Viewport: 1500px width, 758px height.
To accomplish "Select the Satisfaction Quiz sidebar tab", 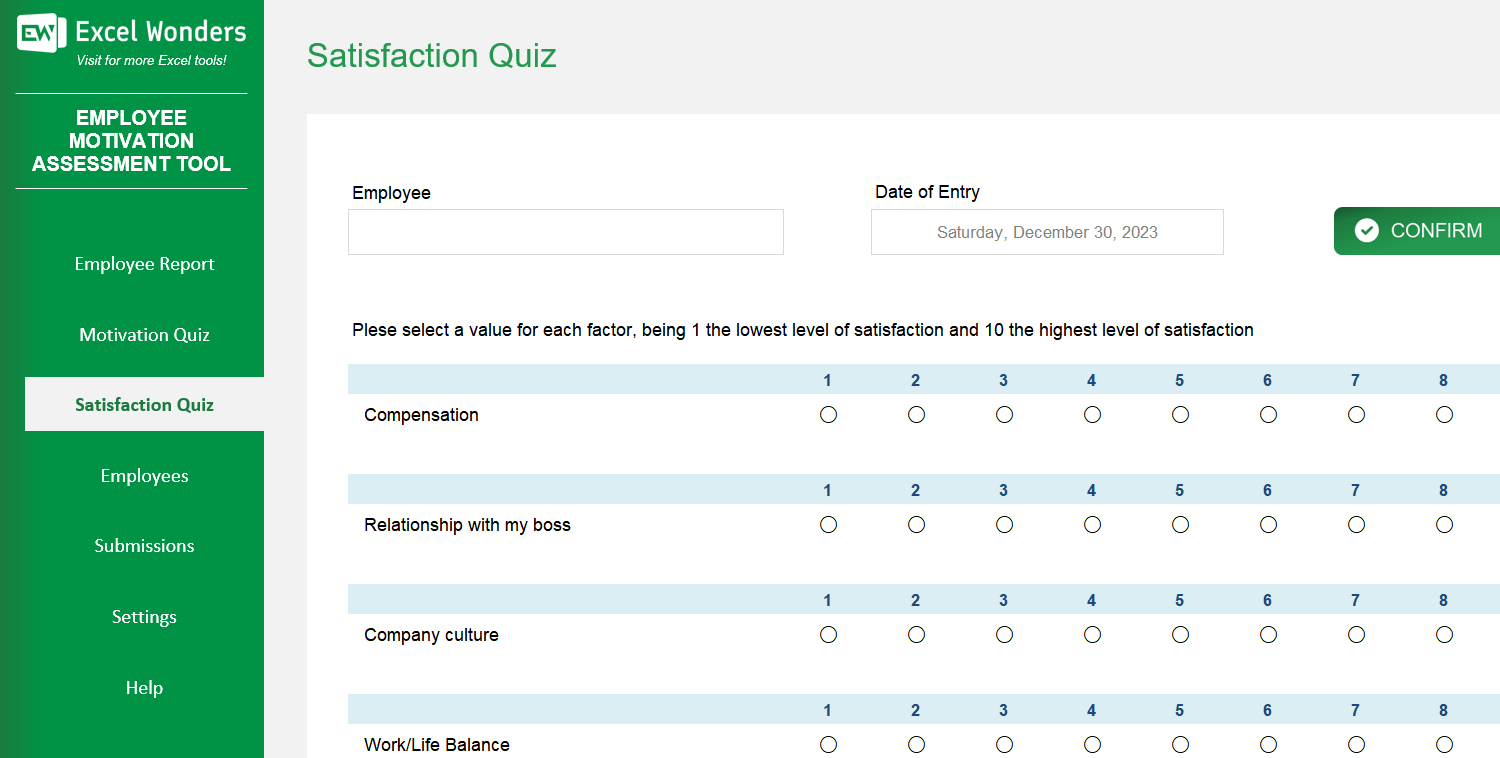I will (x=144, y=404).
